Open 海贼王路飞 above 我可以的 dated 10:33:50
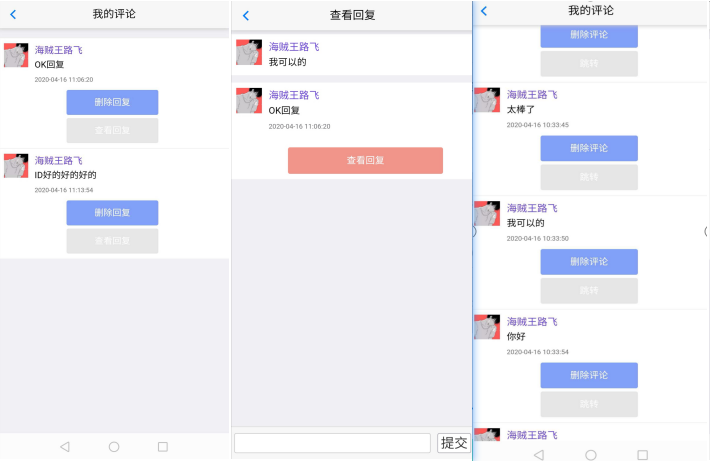 [x=532, y=208]
